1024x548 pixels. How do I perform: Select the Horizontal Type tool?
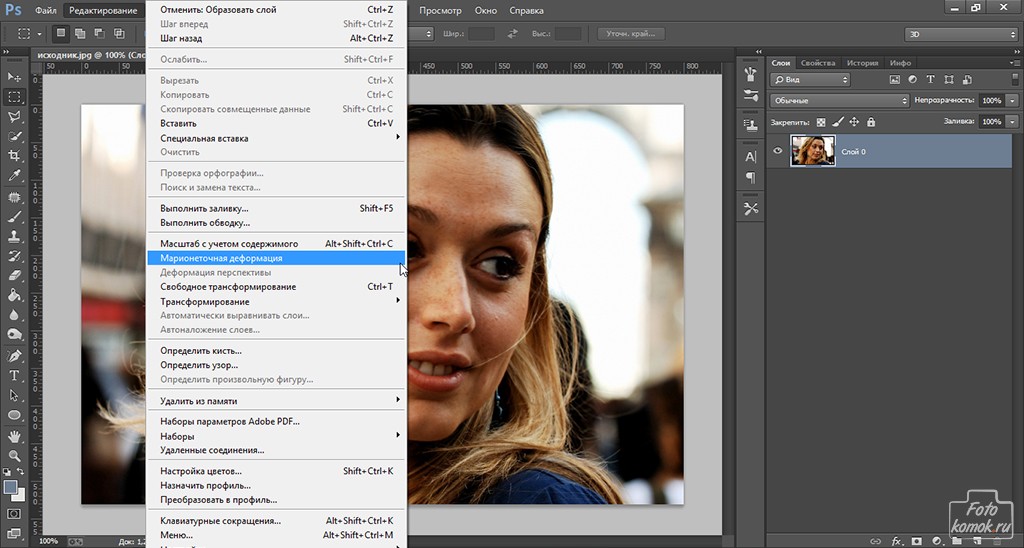tap(14, 375)
